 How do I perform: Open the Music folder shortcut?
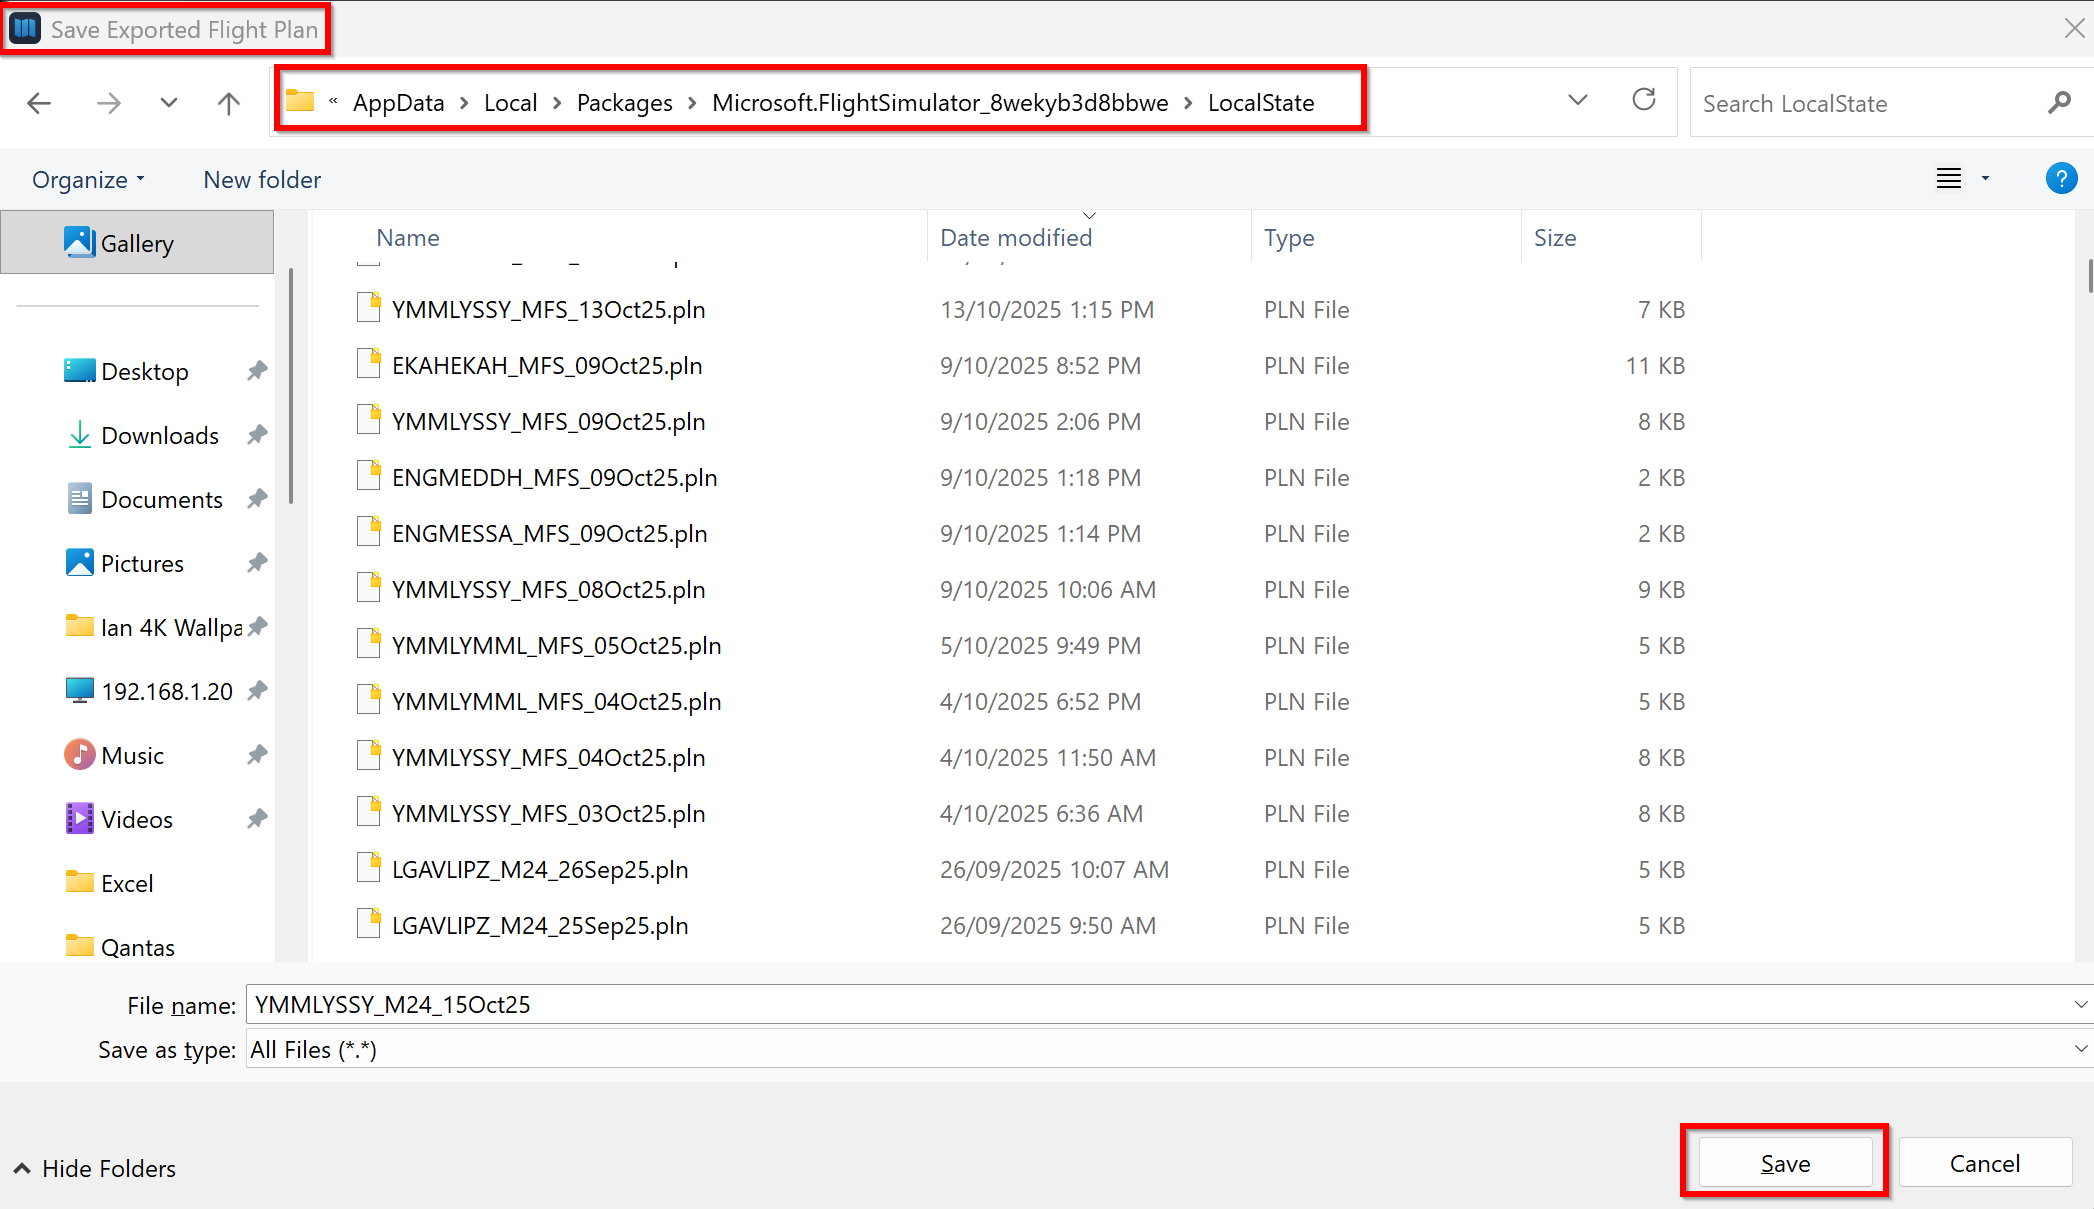[132, 755]
